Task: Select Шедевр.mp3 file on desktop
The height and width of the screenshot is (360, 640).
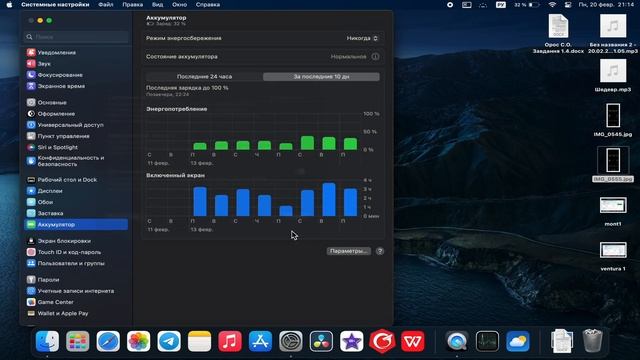Action: point(613,76)
